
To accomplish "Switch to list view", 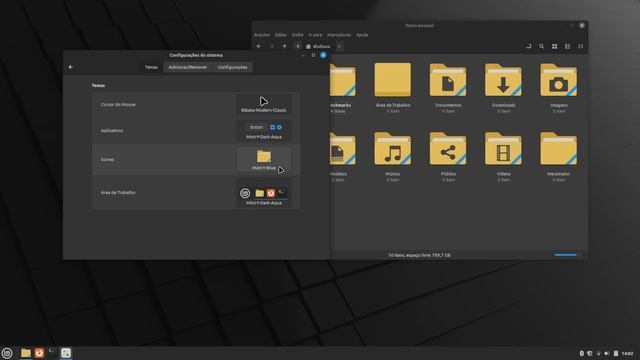I will [x=568, y=47].
